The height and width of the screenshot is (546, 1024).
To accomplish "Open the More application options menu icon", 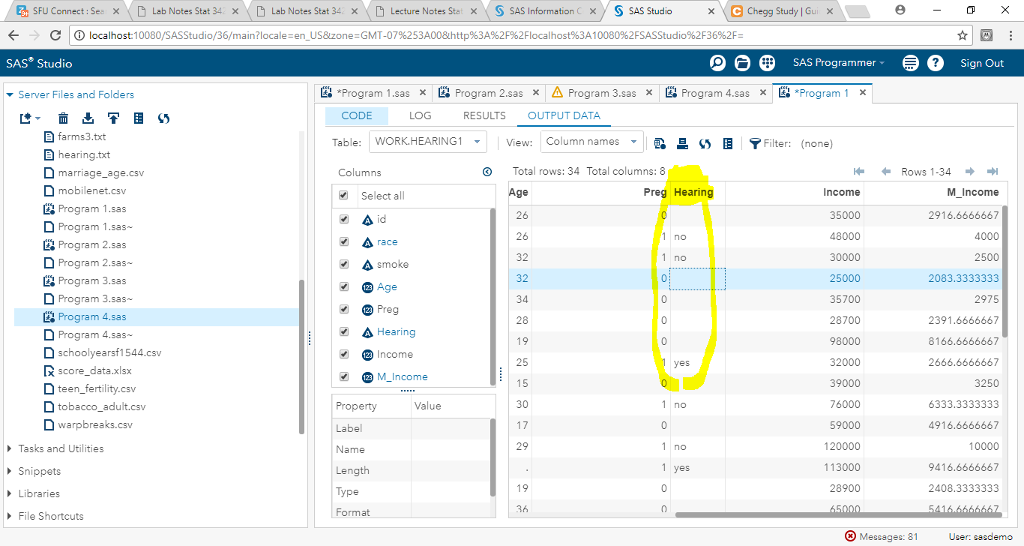I will tap(910, 63).
